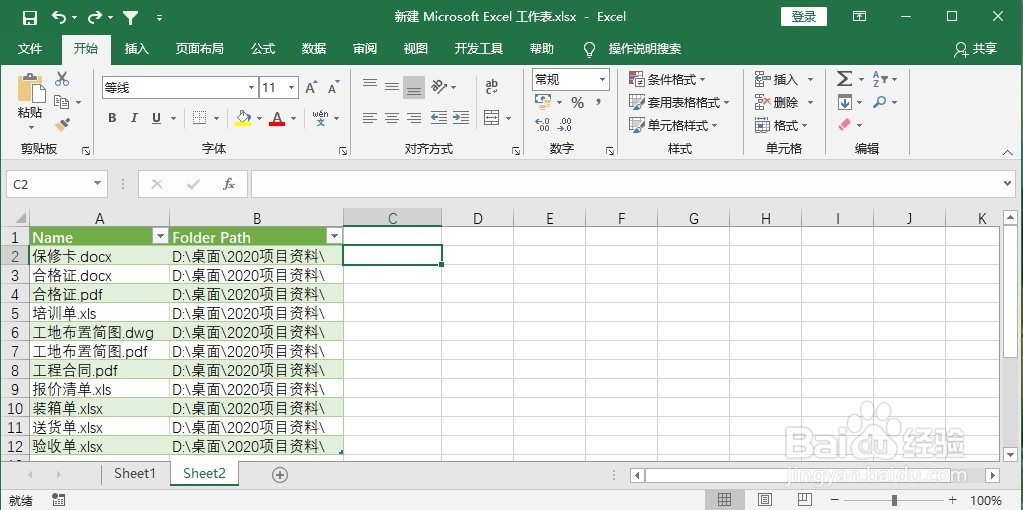This screenshot has height=510, width=1023.
Task: Decrease font size with the smaller A
Action: 333,87
